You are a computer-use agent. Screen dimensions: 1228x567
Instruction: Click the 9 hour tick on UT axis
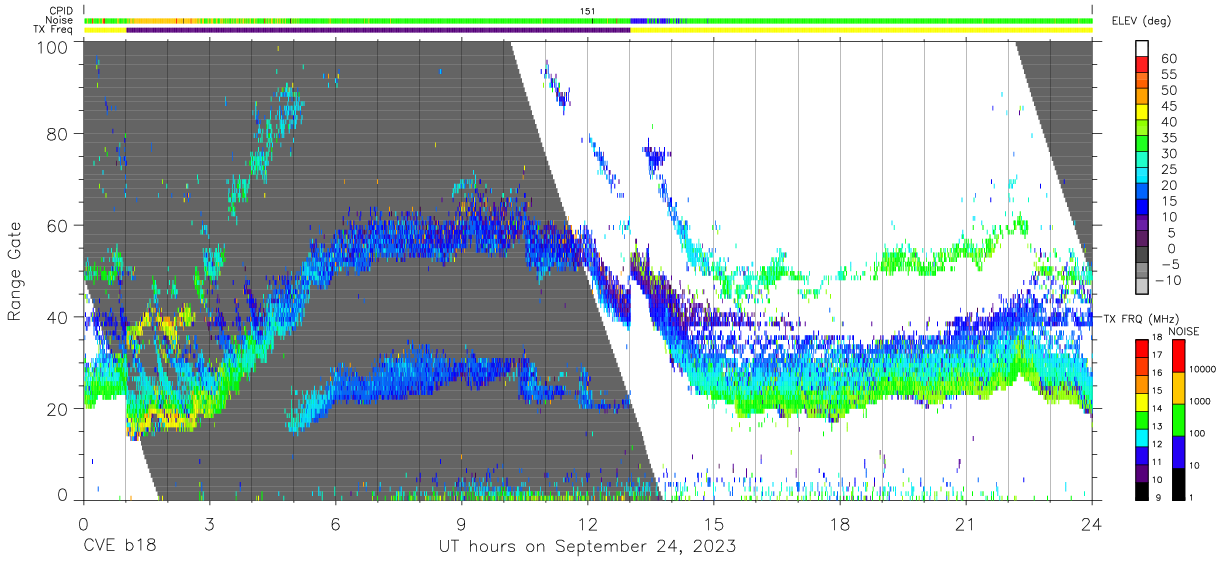coord(461,523)
